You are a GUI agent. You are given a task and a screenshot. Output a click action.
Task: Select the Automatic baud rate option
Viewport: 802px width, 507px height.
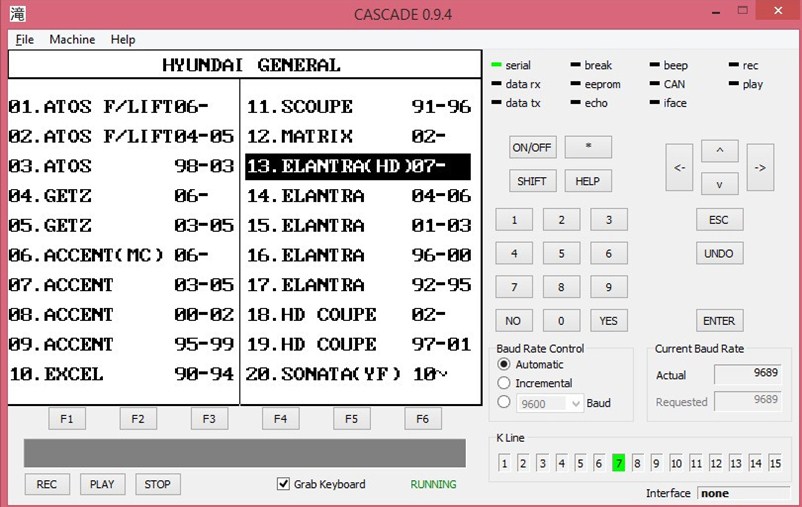coord(504,365)
